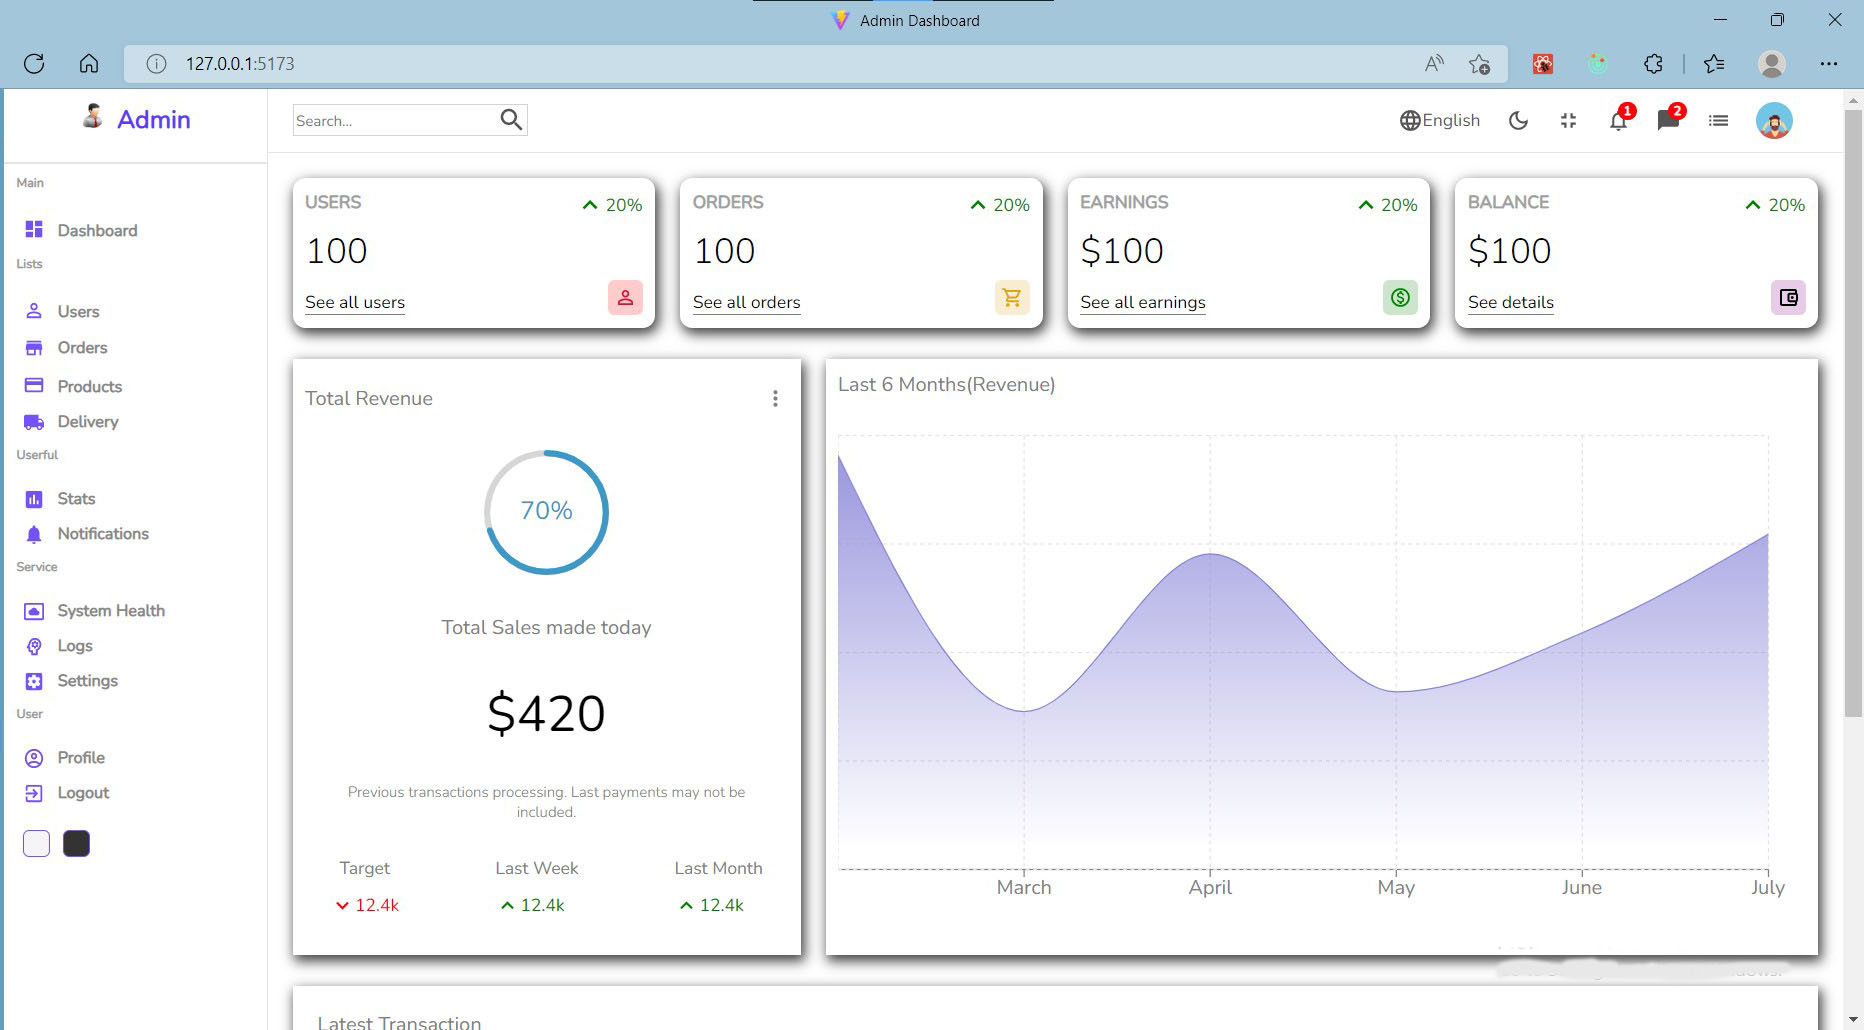Click Logout in the sidebar

click(66, 793)
